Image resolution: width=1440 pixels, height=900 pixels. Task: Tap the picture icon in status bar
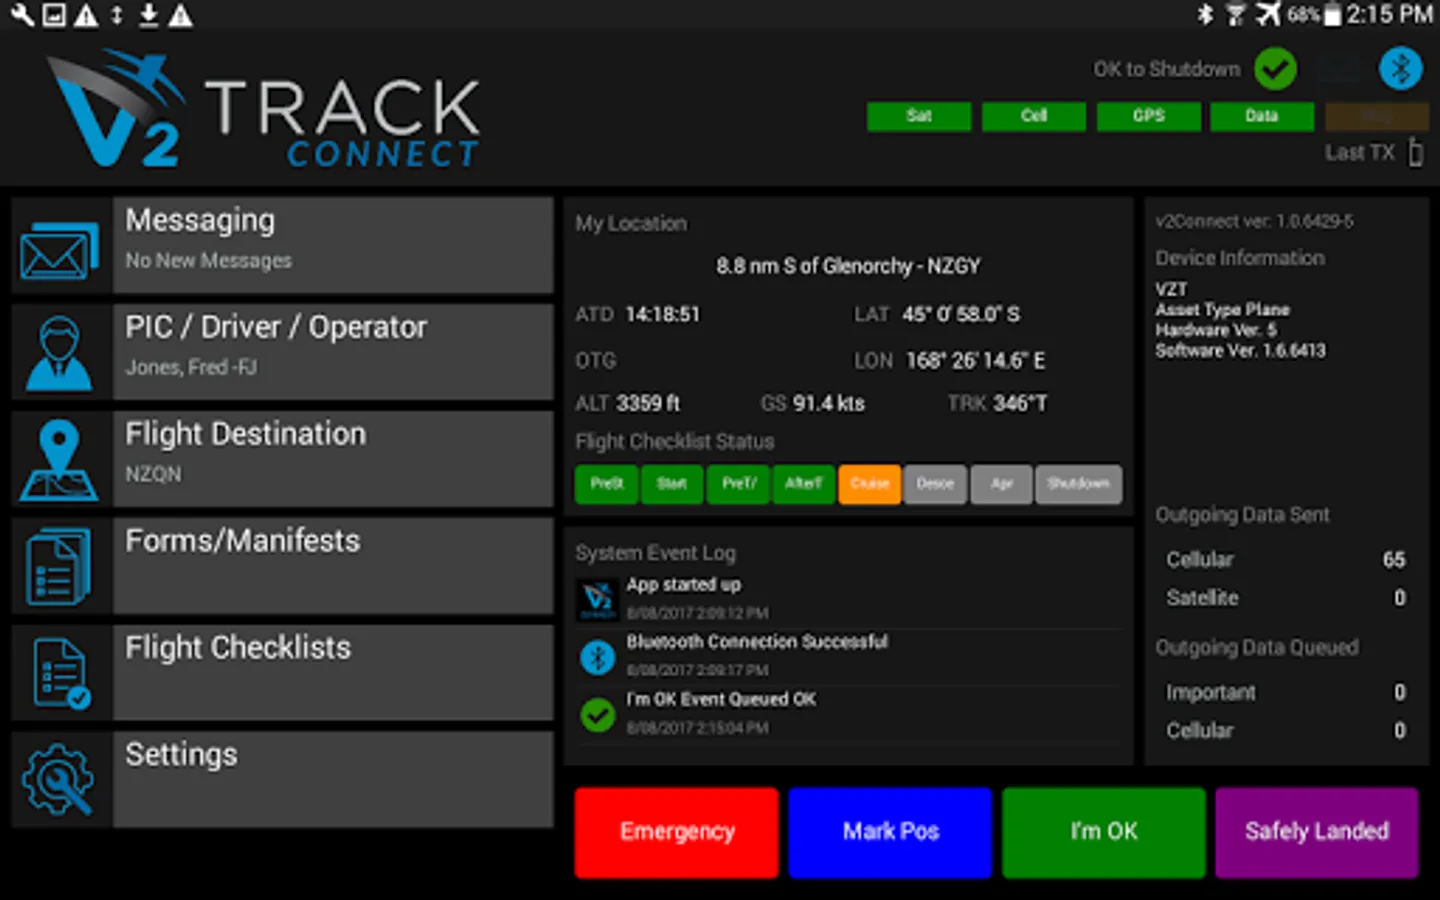point(54,15)
